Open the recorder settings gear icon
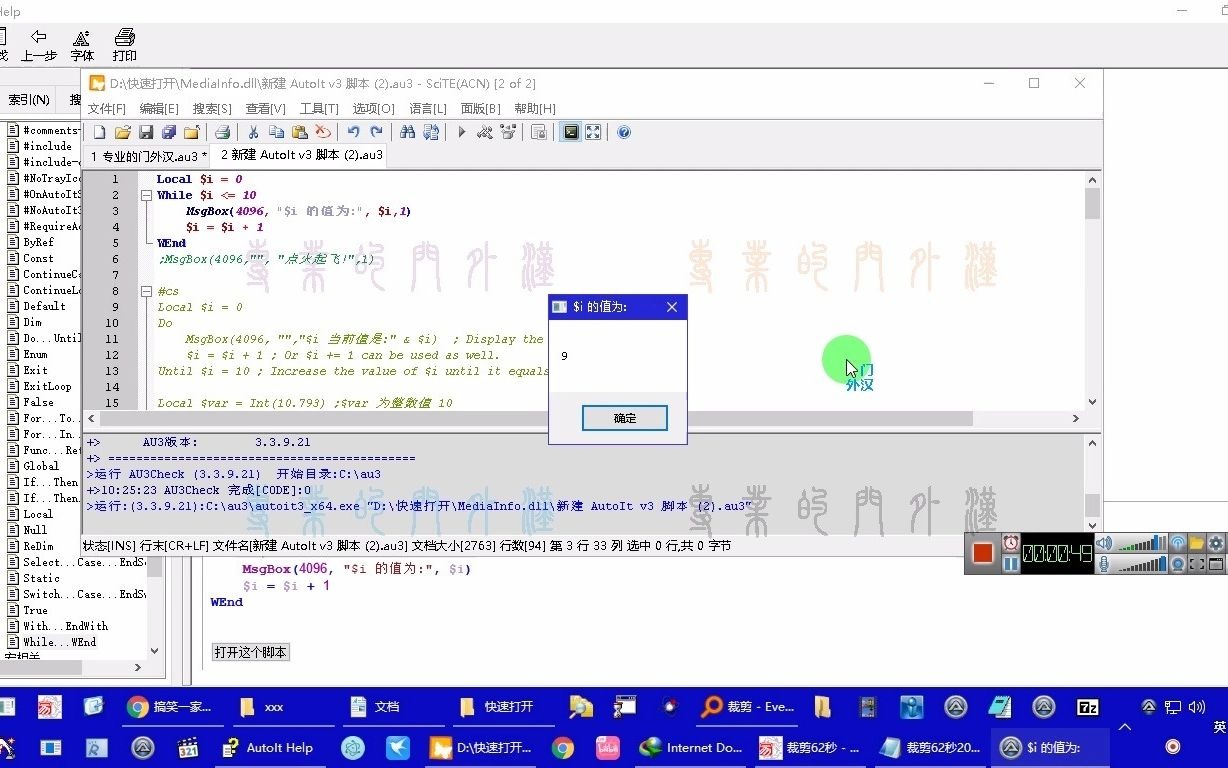 click(x=1216, y=544)
